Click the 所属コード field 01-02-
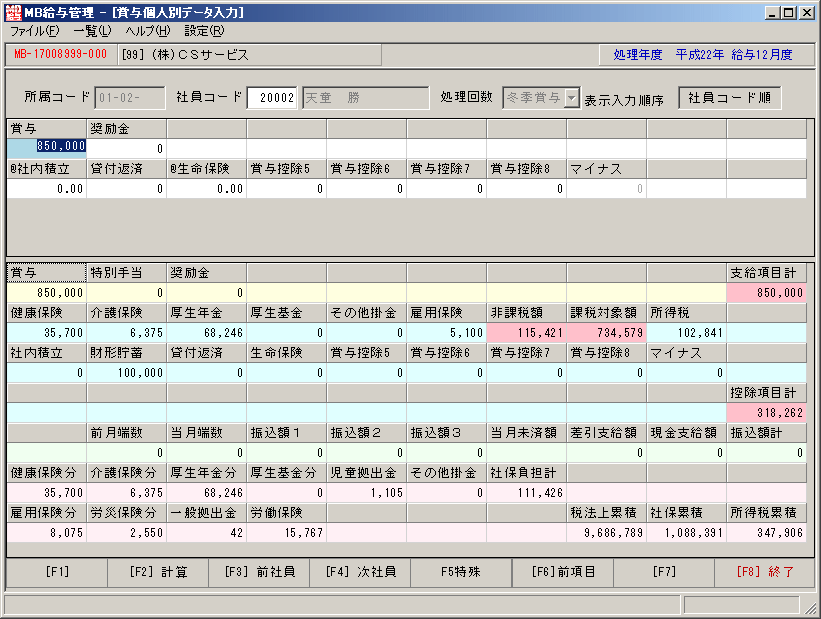 tap(130, 98)
